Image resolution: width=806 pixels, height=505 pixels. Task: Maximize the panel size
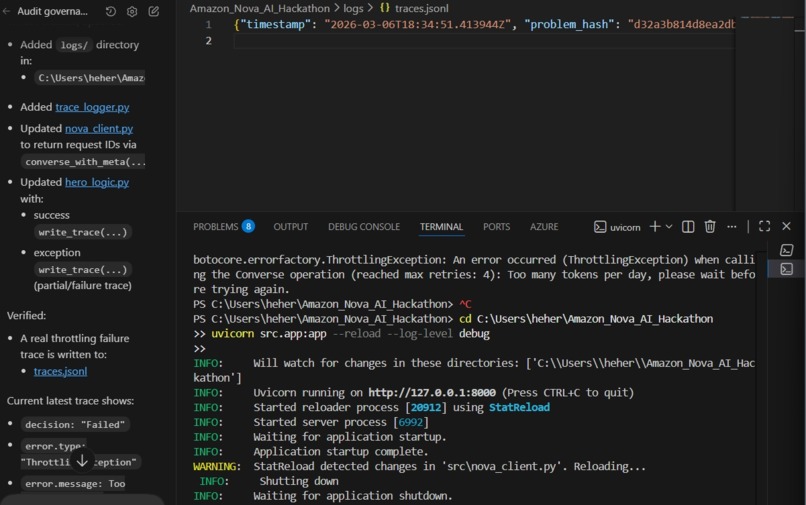point(764,226)
